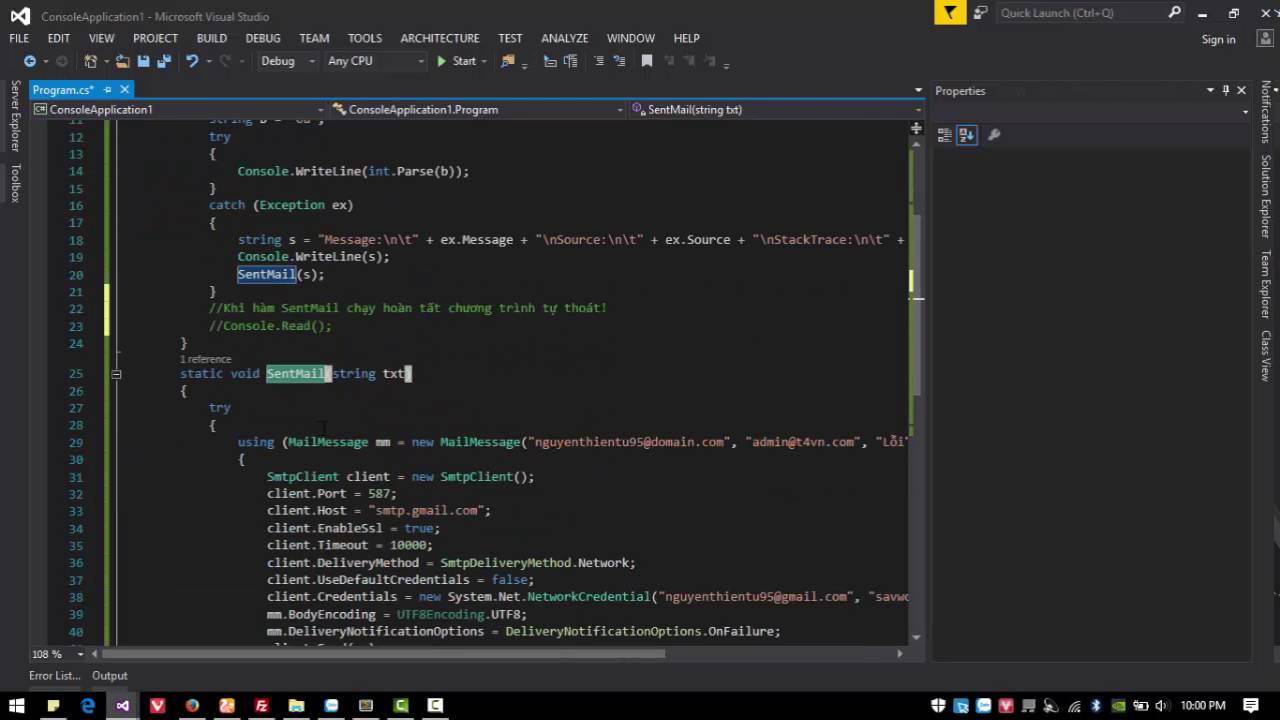Click the decrease indent toolbar icon
This screenshot has height=720, width=1280.
pyautogui.click(x=549, y=61)
